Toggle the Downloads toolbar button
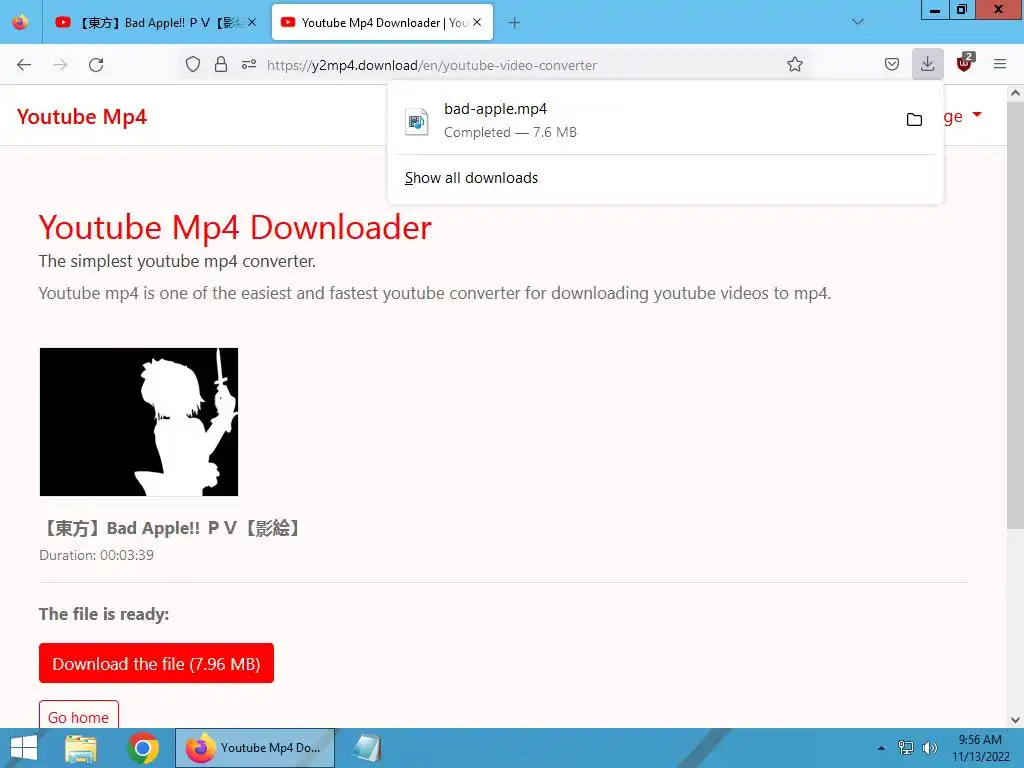This screenshot has height=768, width=1024. tap(927, 65)
